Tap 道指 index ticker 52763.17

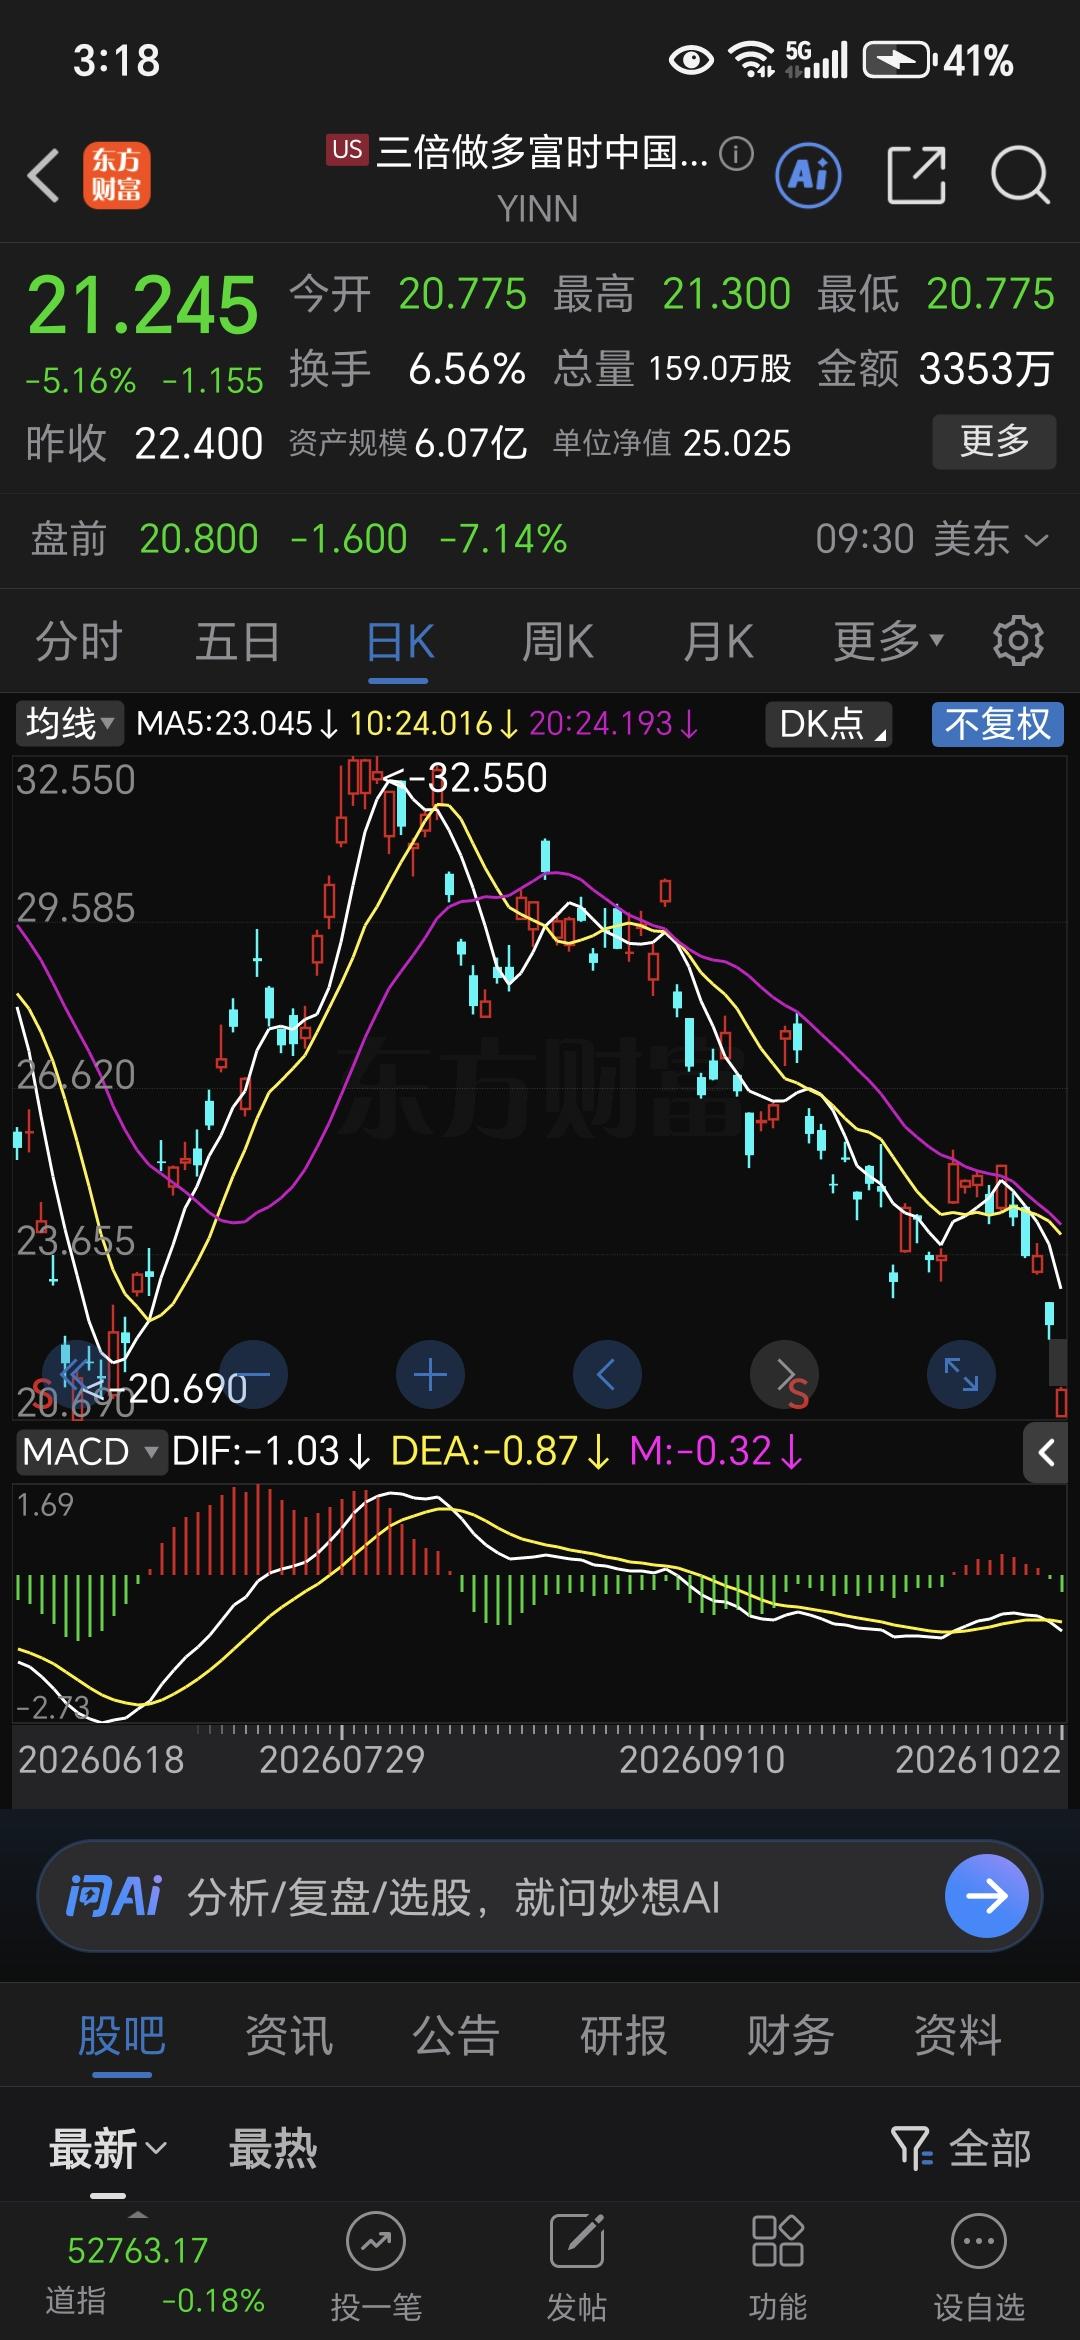pyautogui.click(x=138, y=2270)
